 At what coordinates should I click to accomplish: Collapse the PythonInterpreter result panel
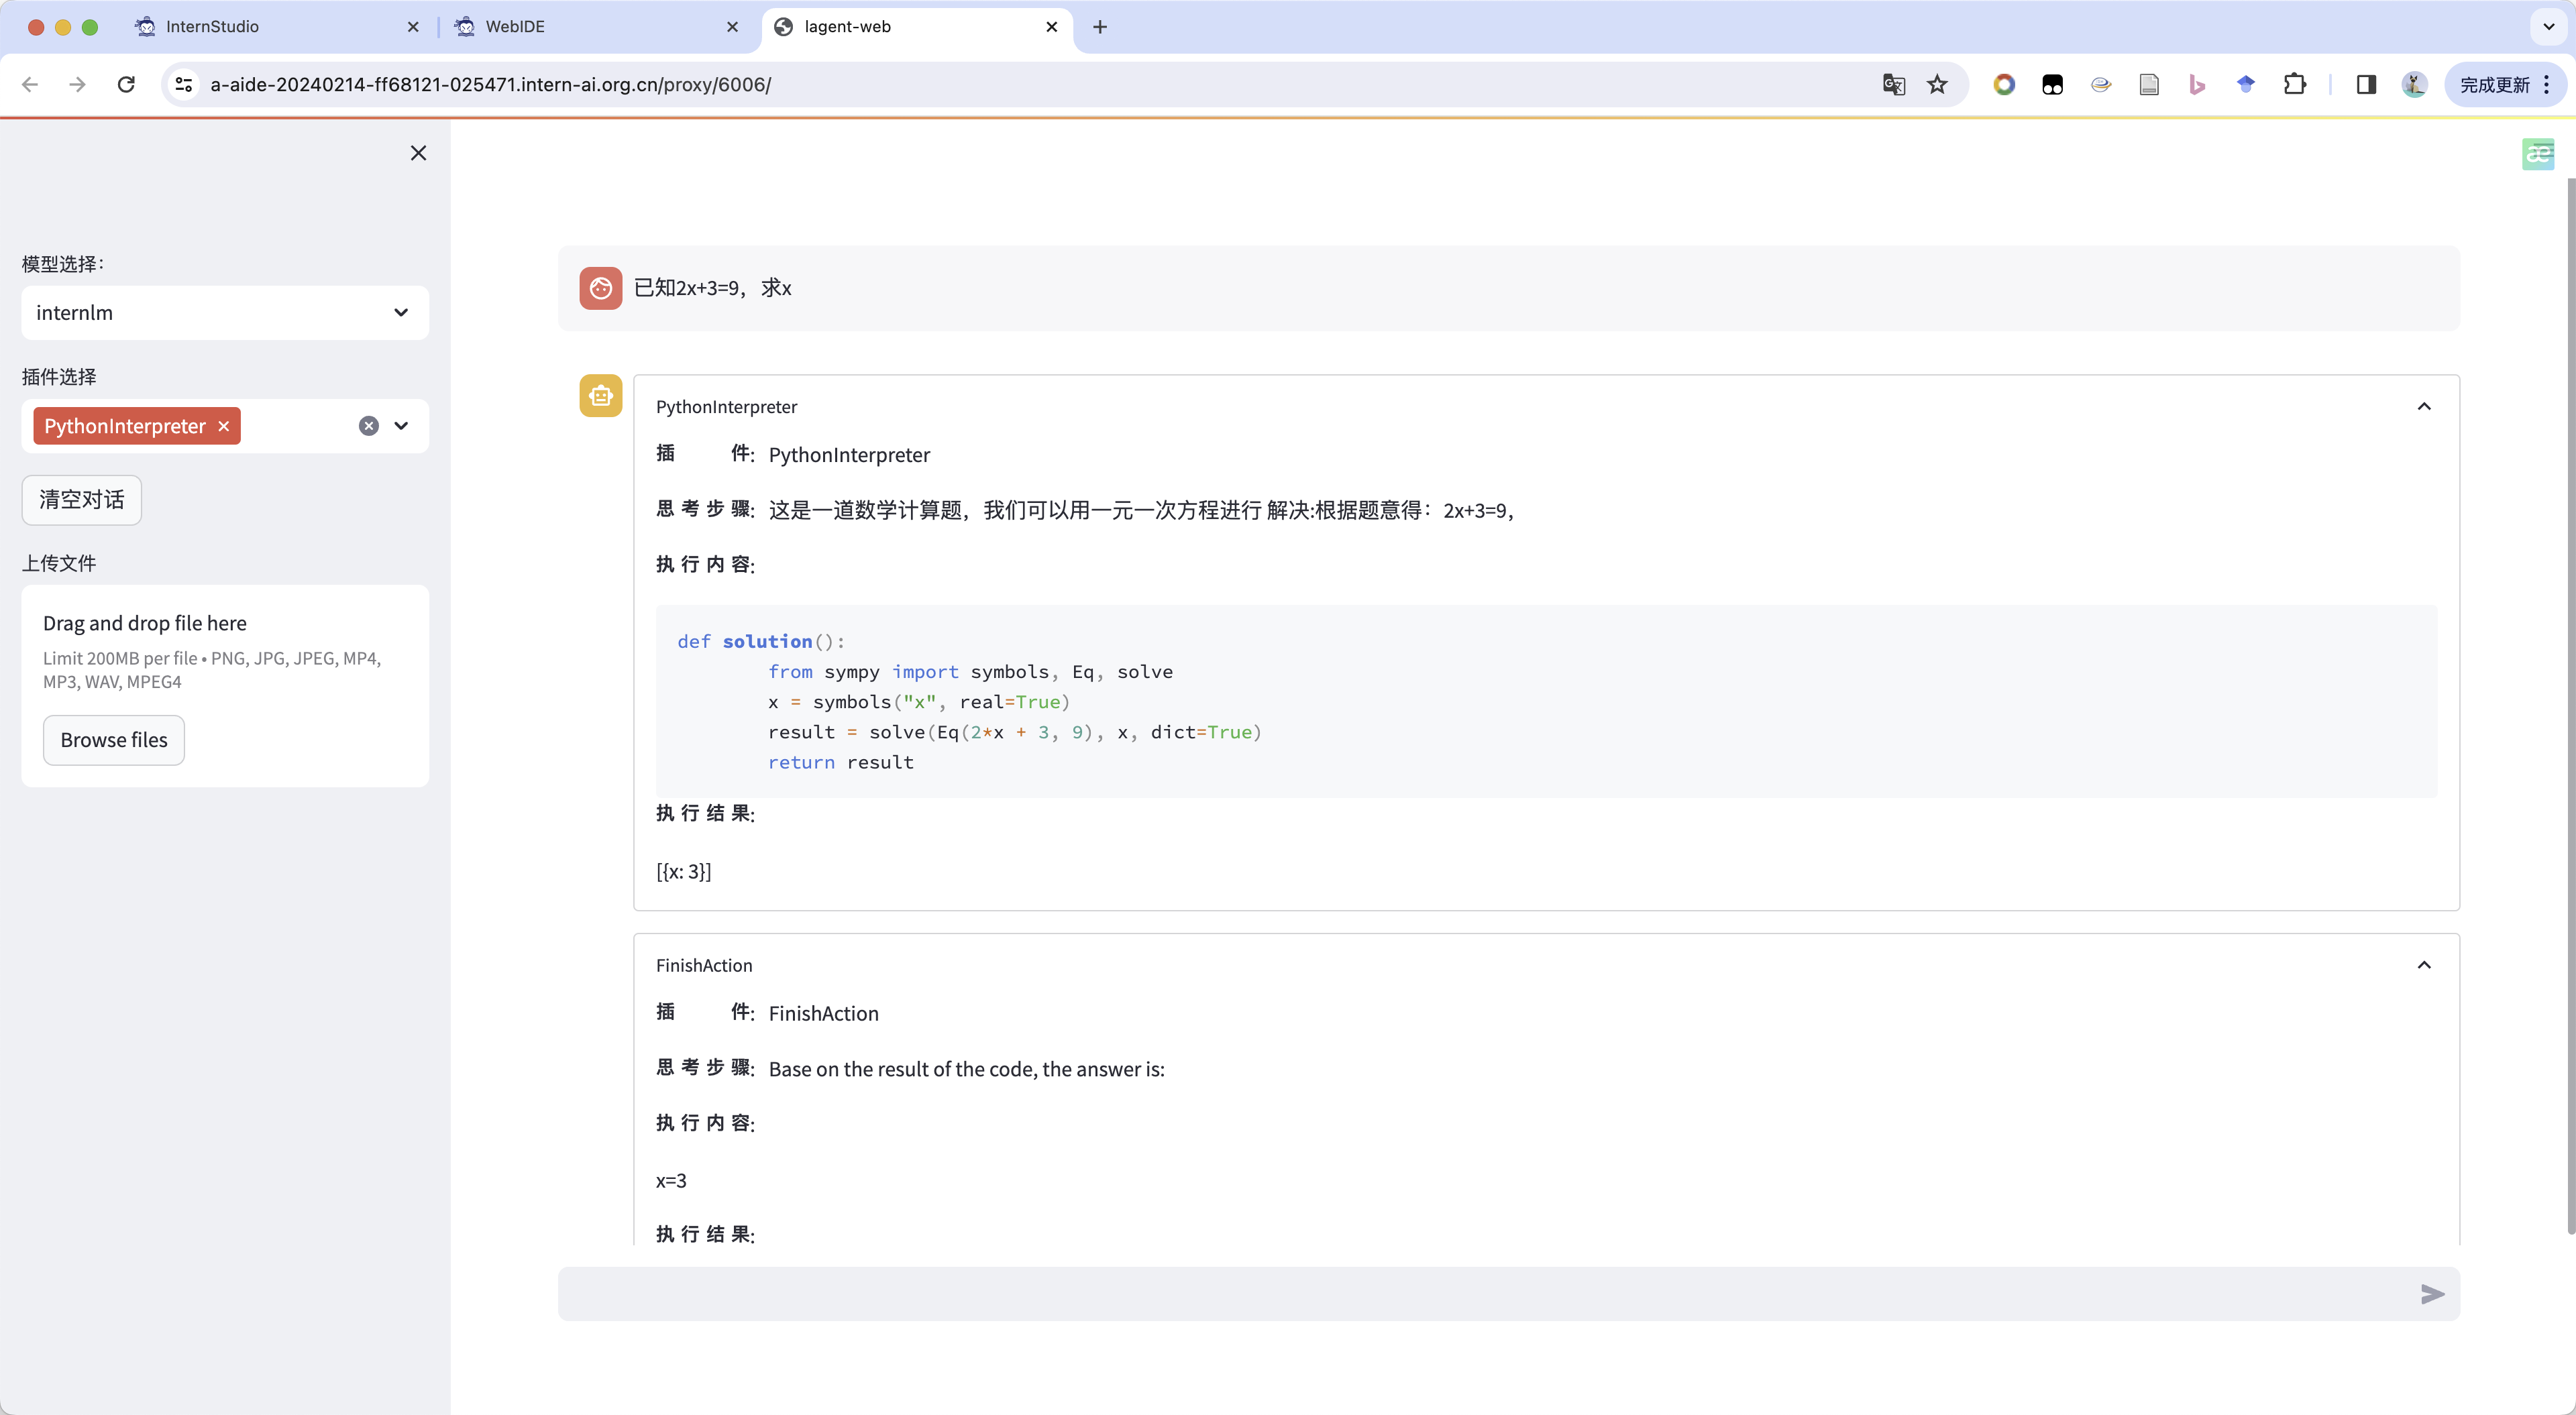click(2424, 406)
